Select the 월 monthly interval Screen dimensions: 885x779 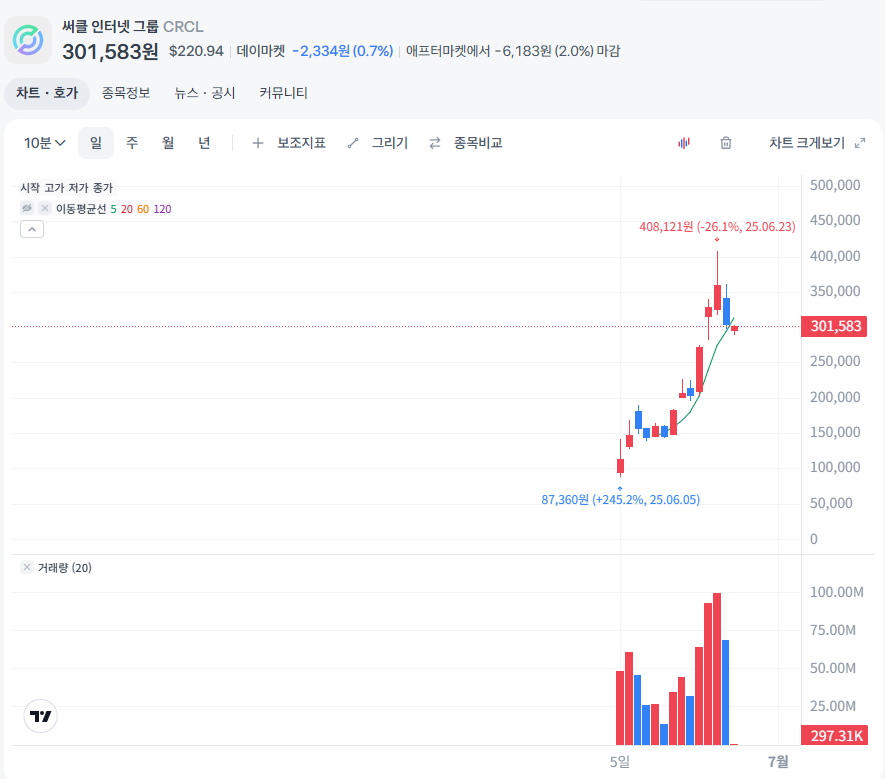pos(168,143)
